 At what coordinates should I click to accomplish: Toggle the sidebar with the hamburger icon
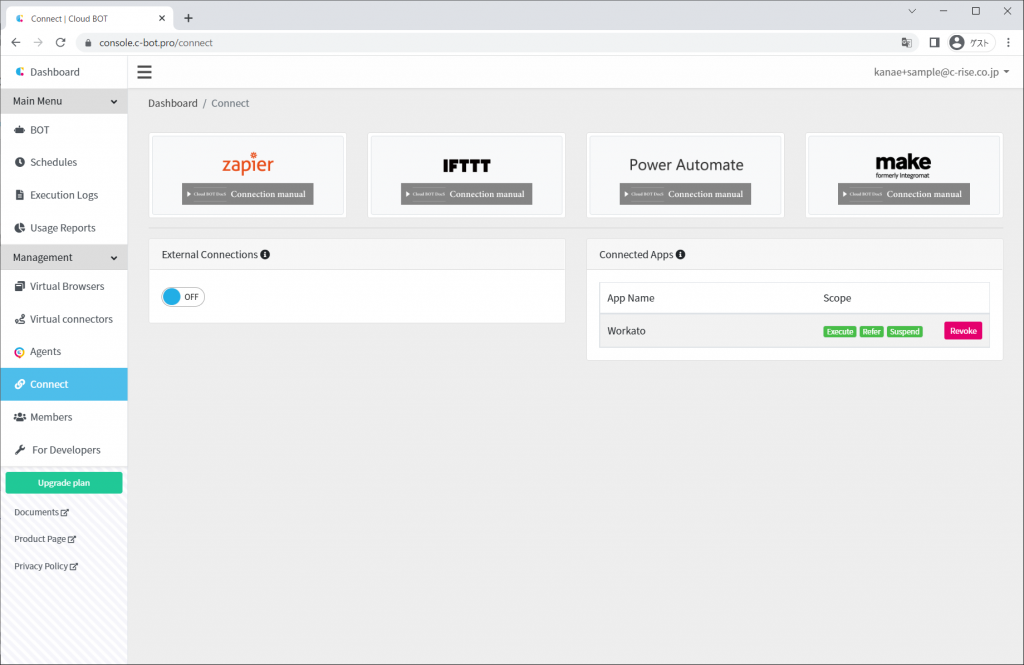(x=144, y=72)
